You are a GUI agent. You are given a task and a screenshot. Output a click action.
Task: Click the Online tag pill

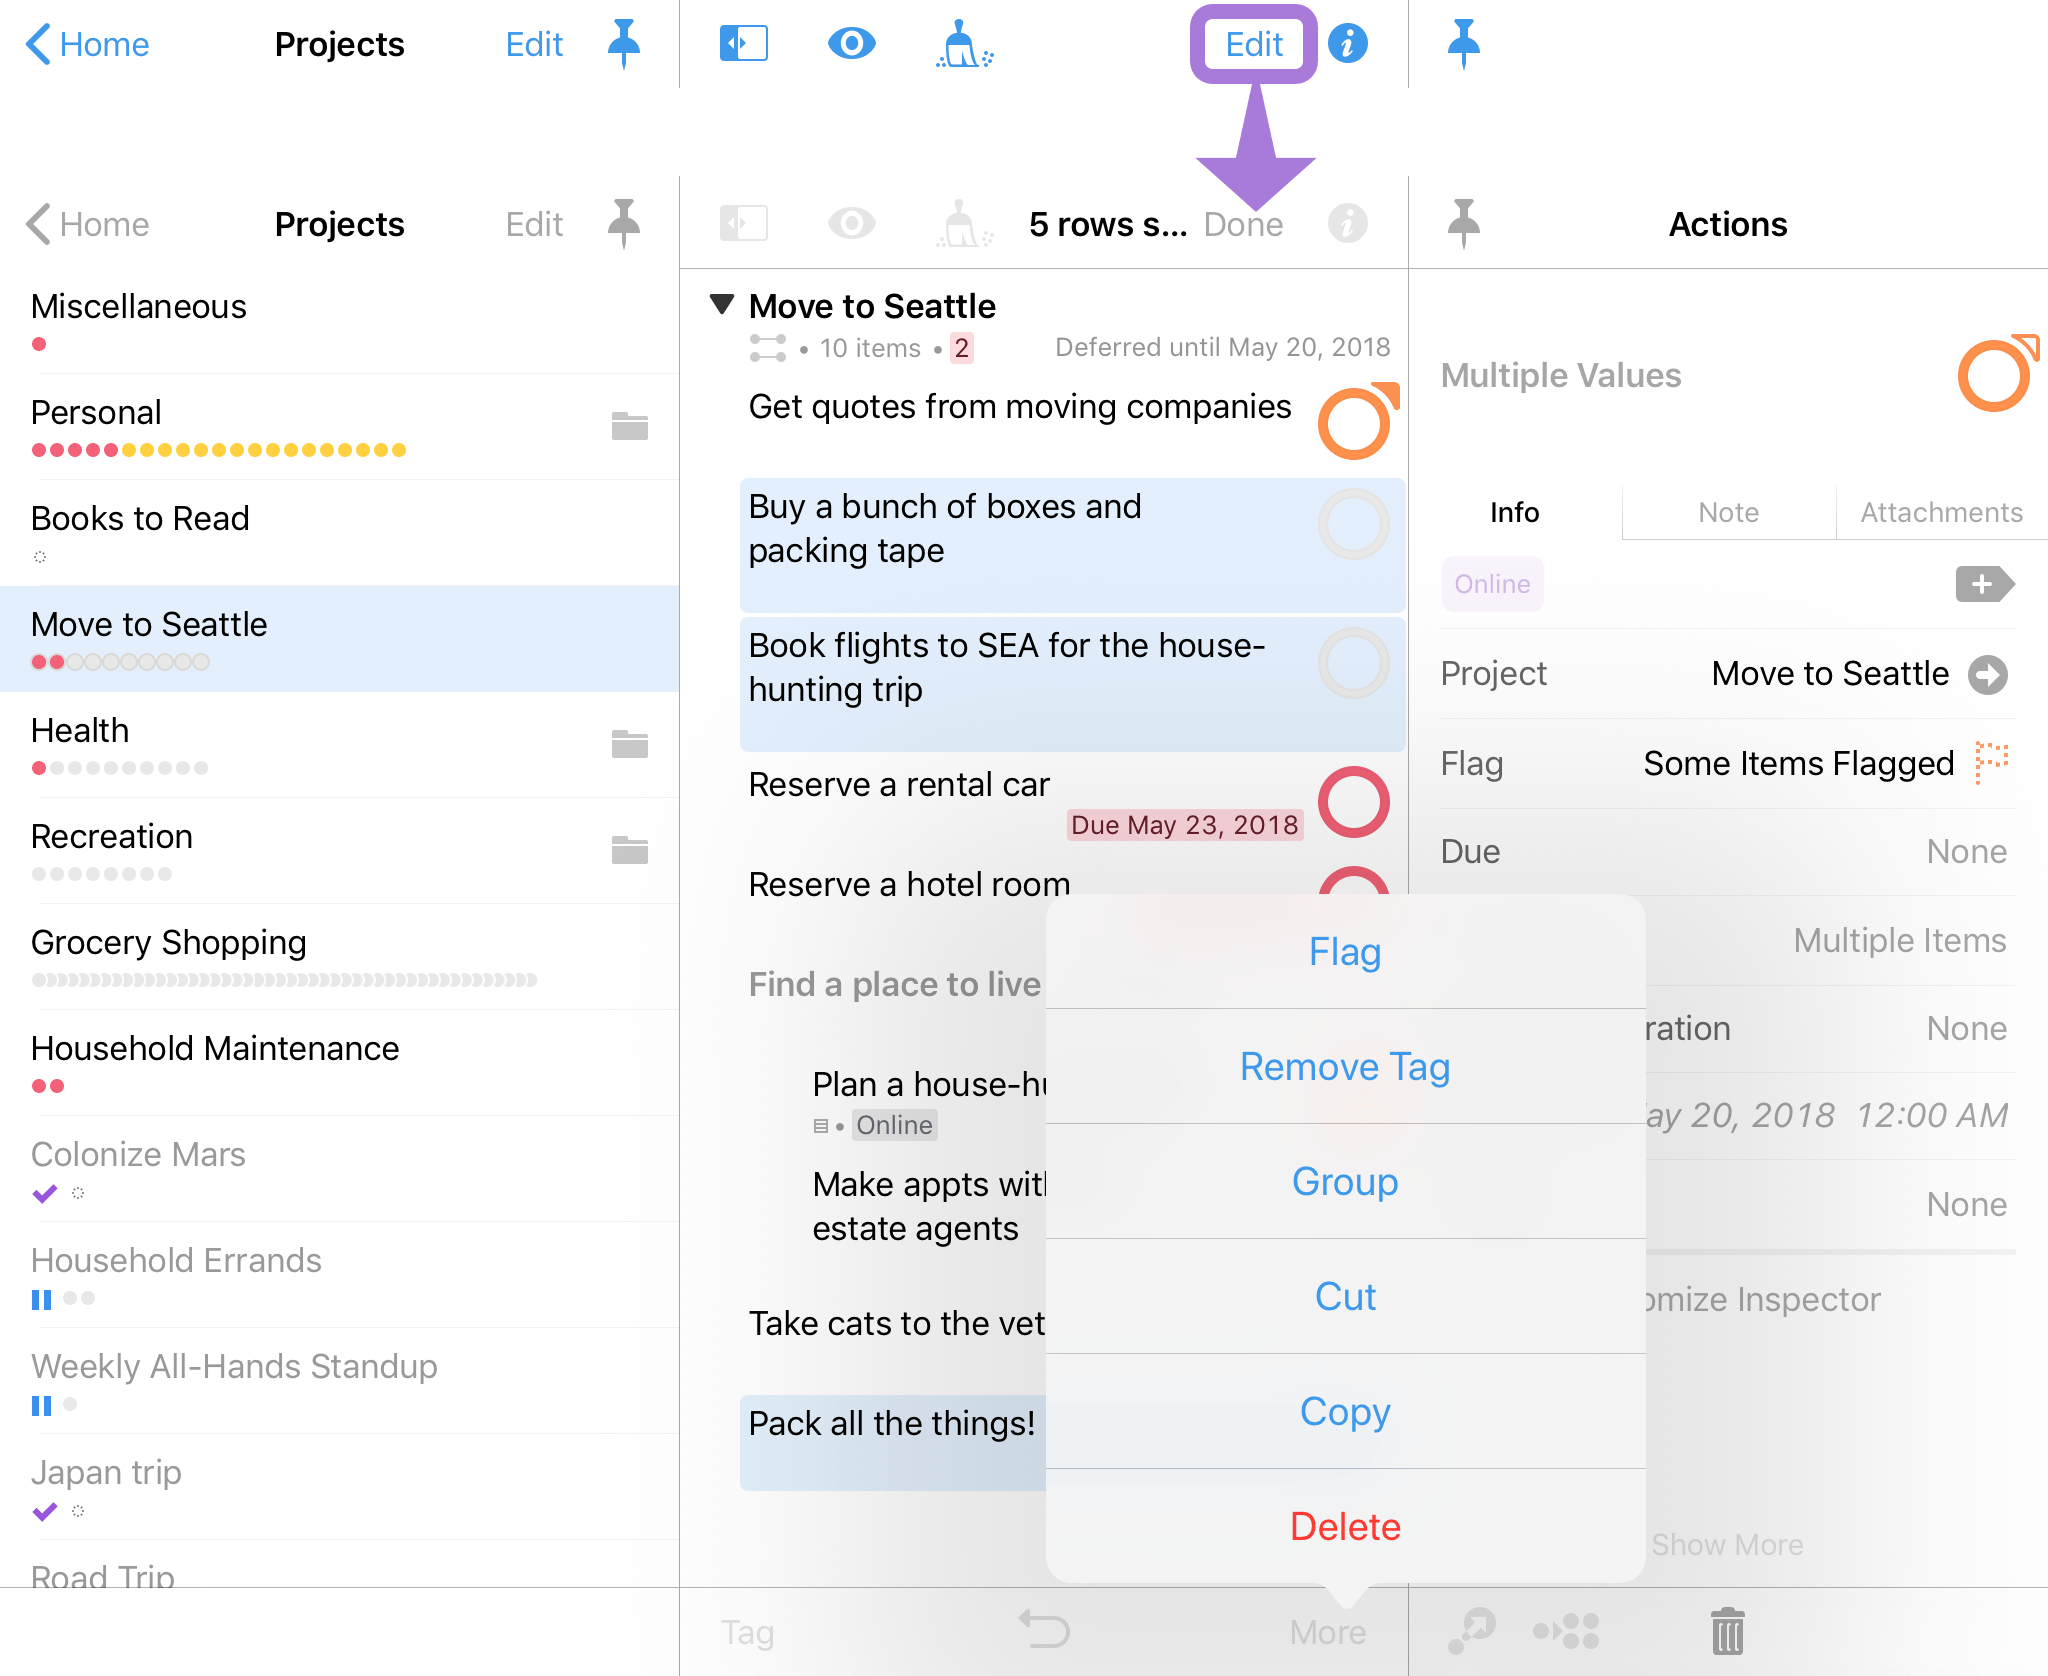pyautogui.click(x=1492, y=584)
